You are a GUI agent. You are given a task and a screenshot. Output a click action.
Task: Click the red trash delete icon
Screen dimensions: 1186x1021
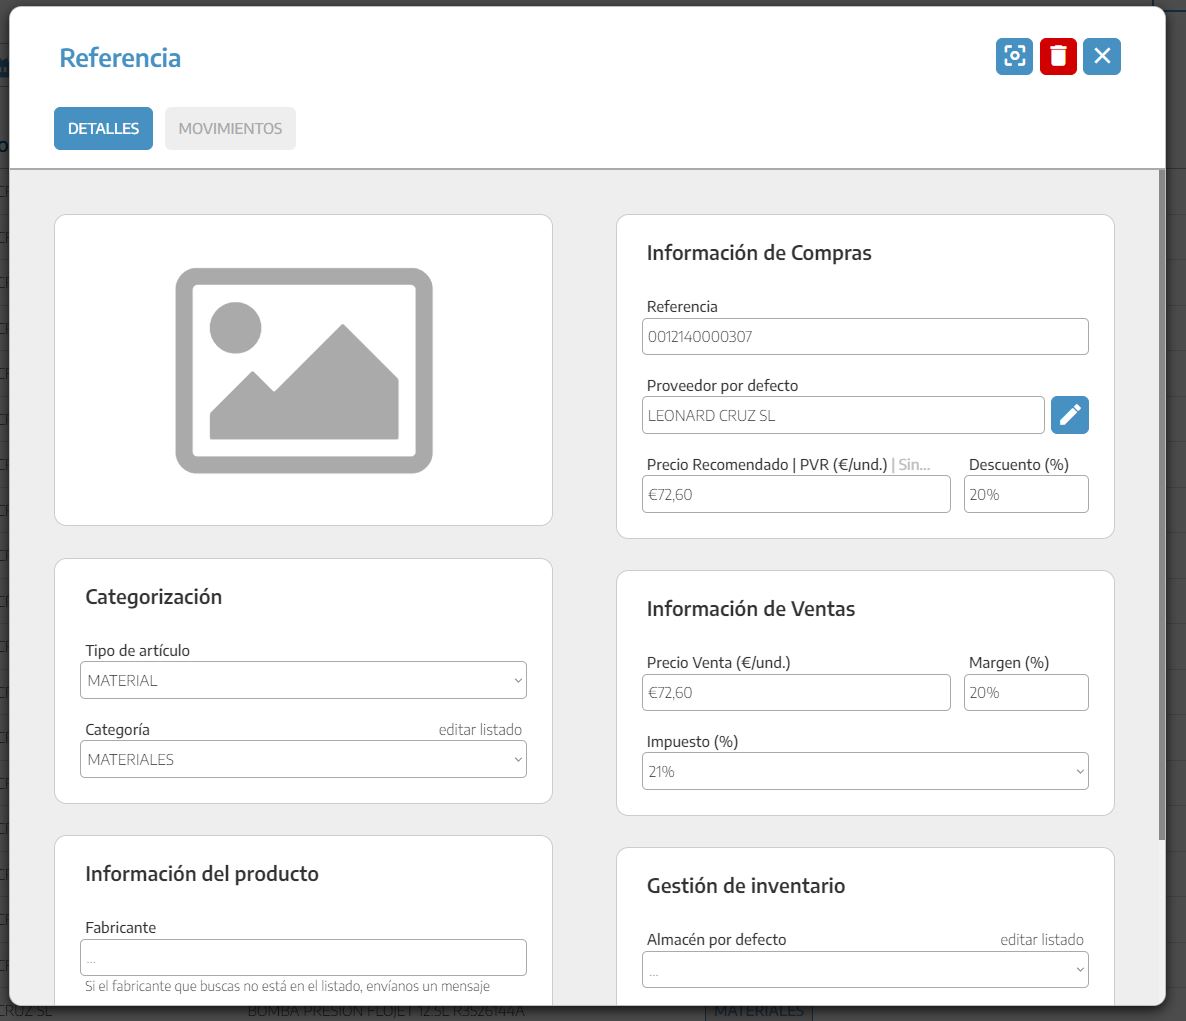tap(1058, 57)
